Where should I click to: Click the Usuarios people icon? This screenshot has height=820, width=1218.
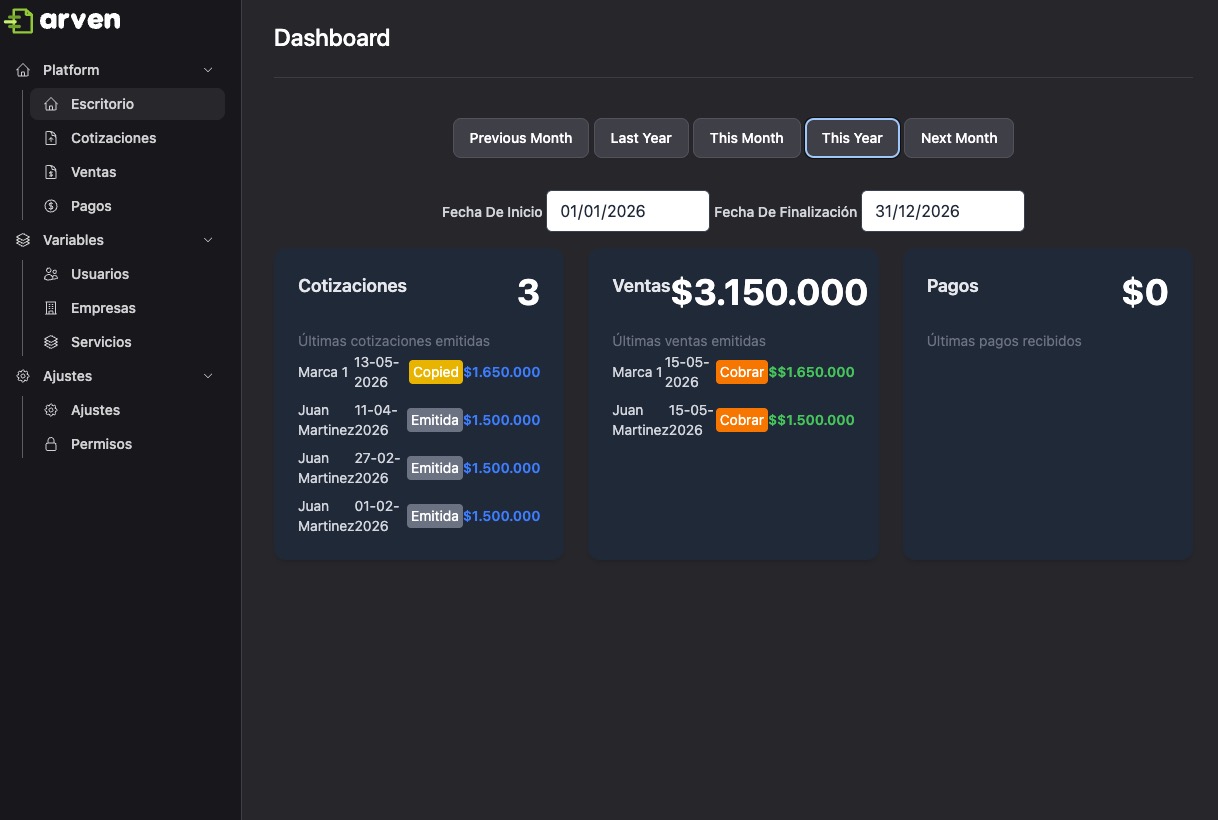click(x=51, y=274)
